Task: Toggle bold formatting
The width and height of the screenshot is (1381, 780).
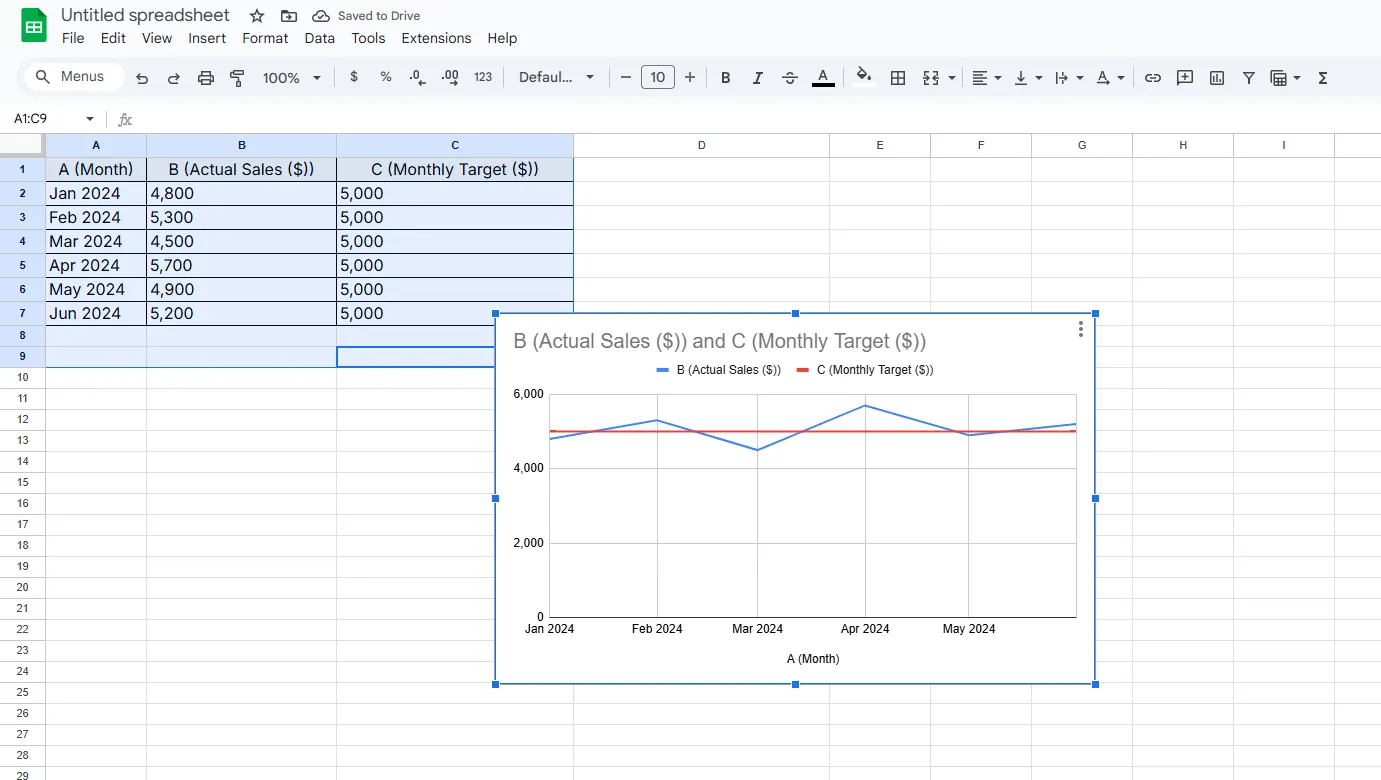Action: click(x=726, y=78)
